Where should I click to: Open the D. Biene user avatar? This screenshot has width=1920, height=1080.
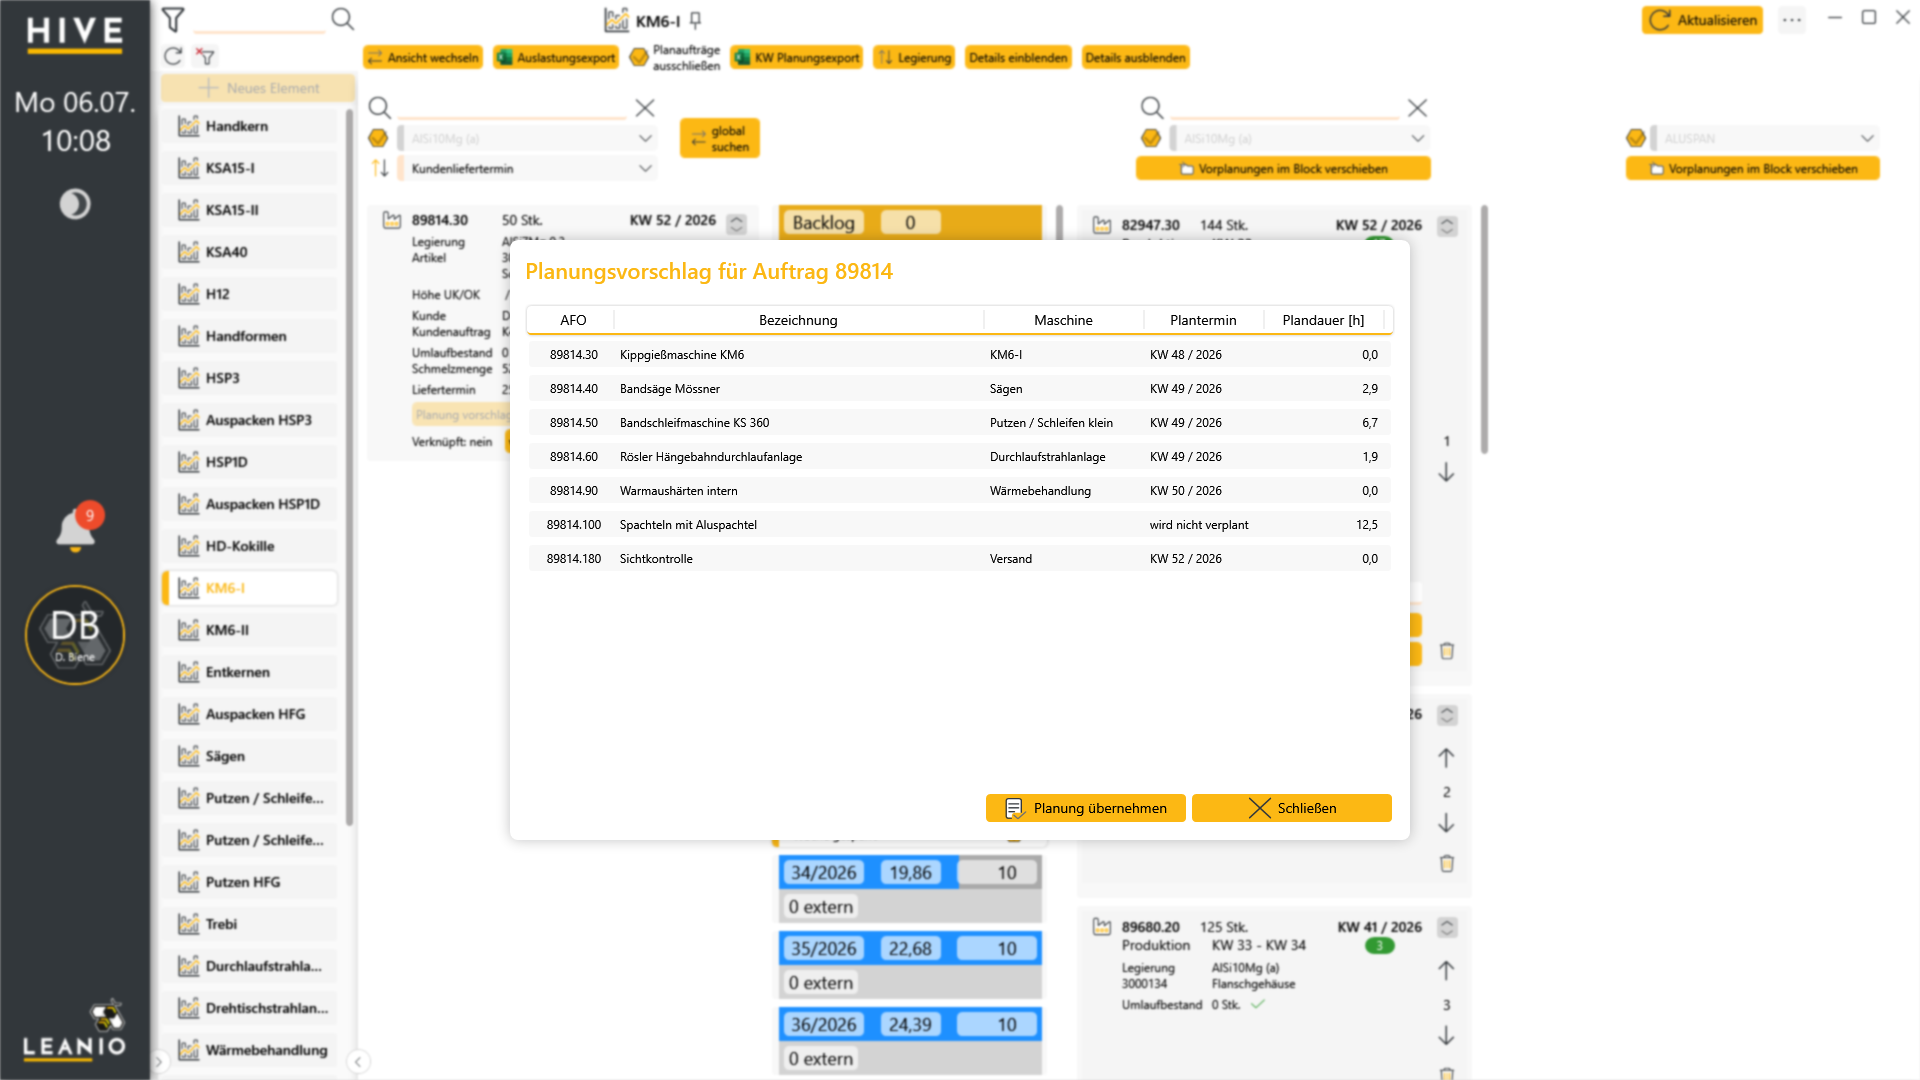[75, 635]
